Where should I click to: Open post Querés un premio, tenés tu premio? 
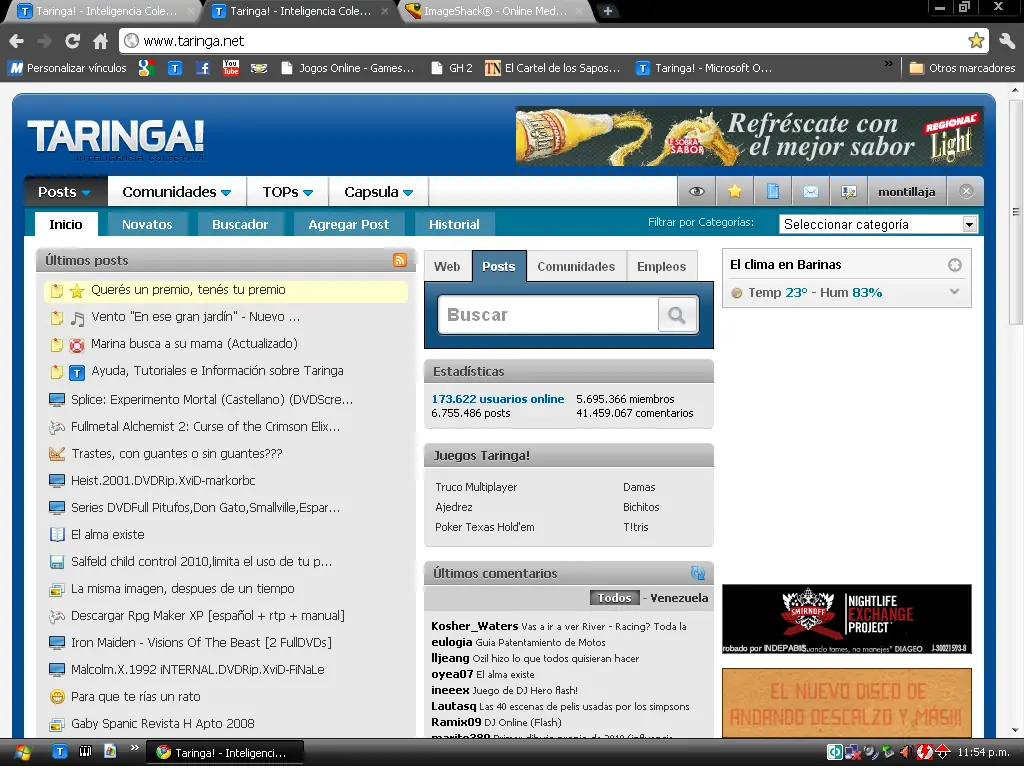coord(188,290)
